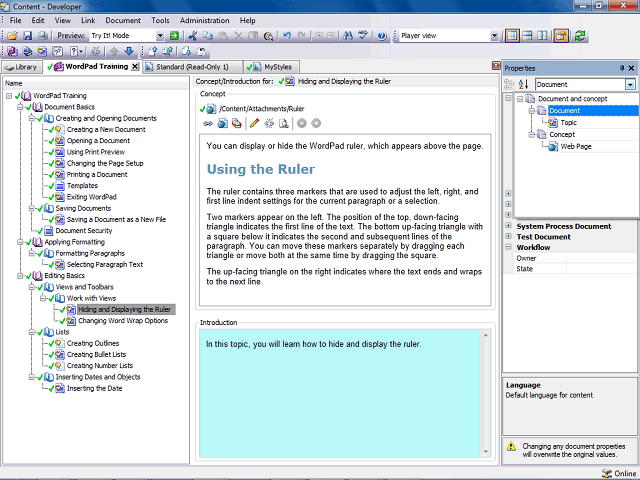Click the blue Move Down arrow icon

click(129, 51)
